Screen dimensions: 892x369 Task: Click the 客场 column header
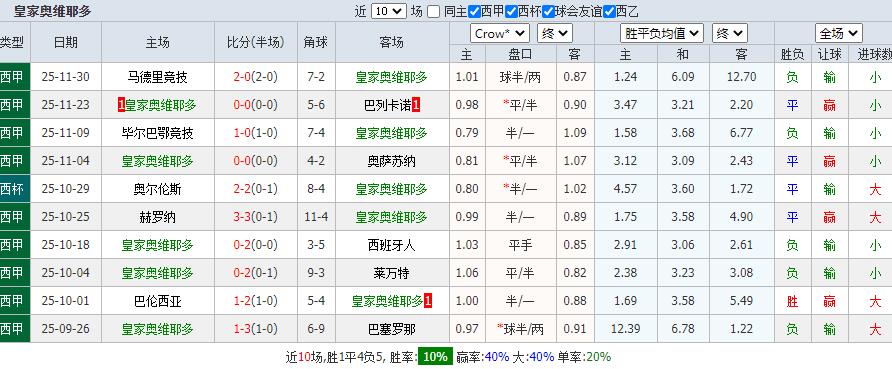point(391,42)
